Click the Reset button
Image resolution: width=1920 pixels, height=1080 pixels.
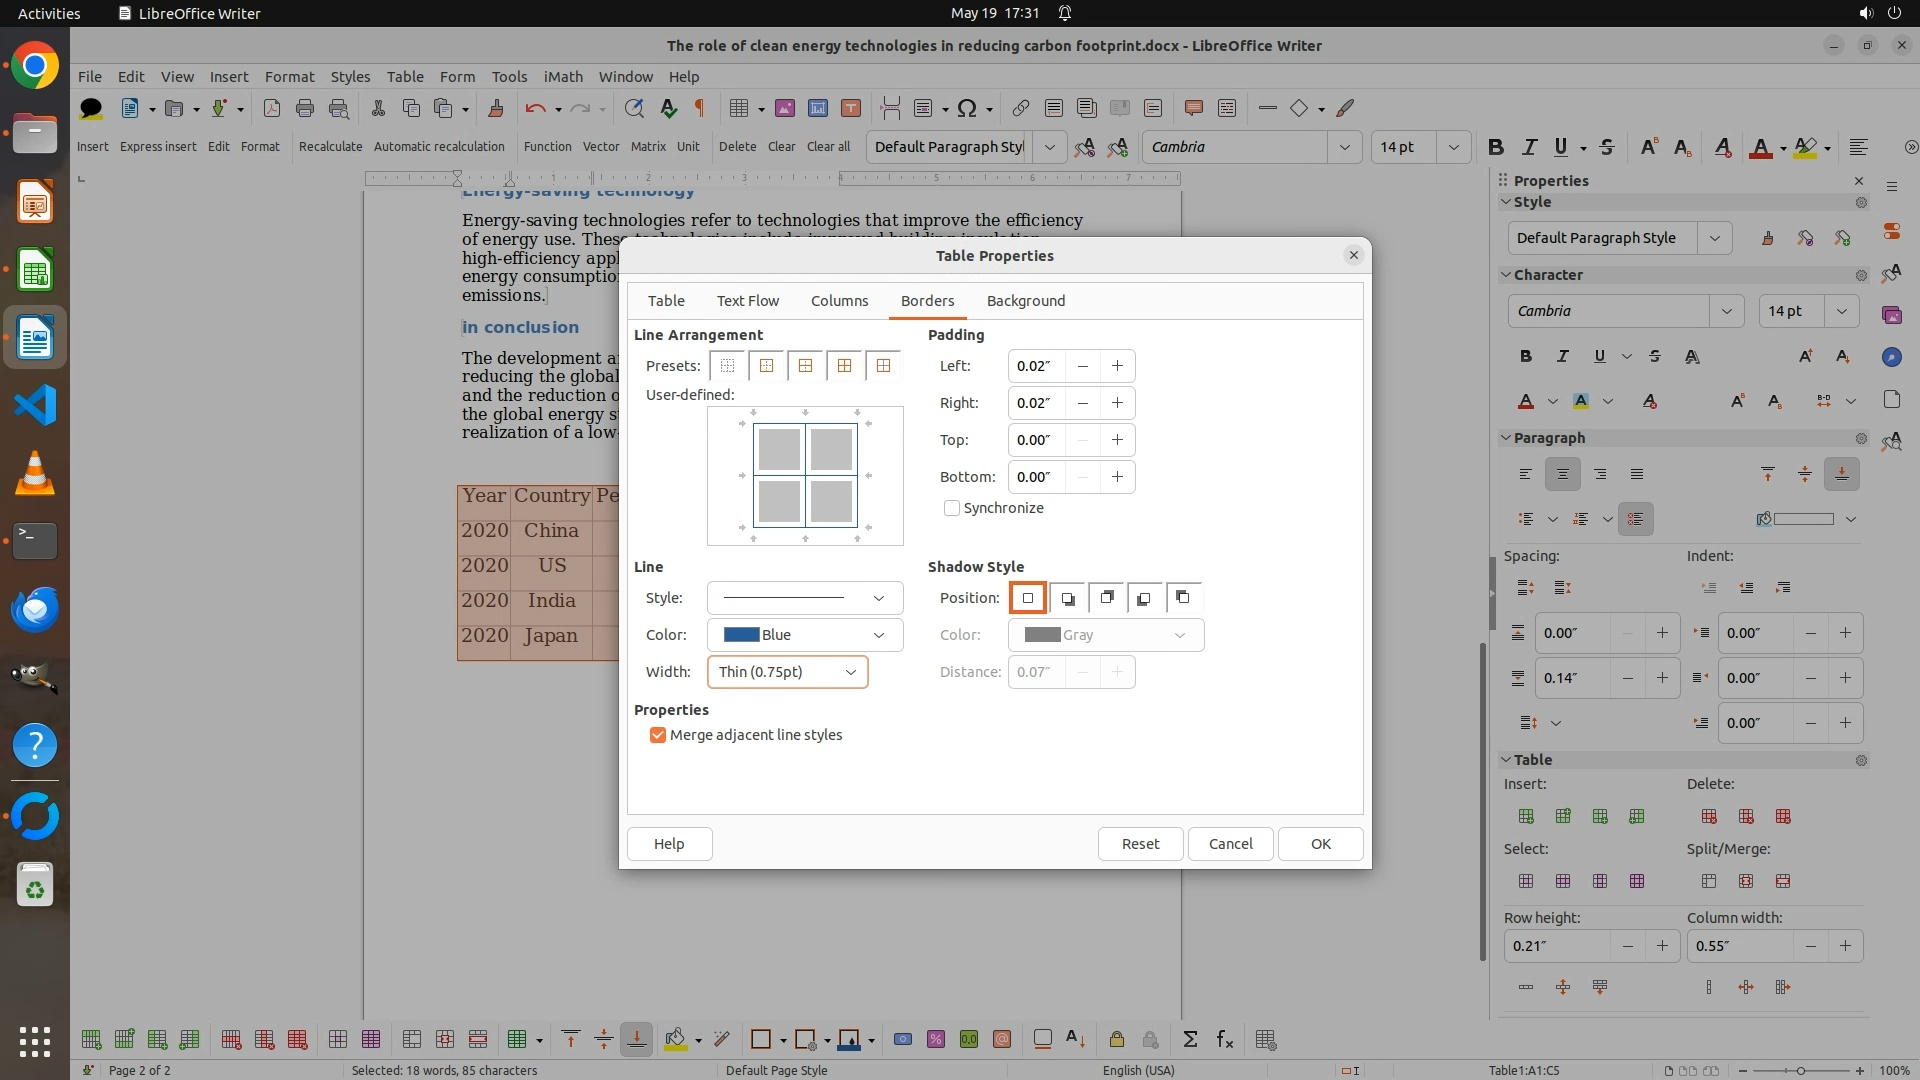coord(1140,844)
